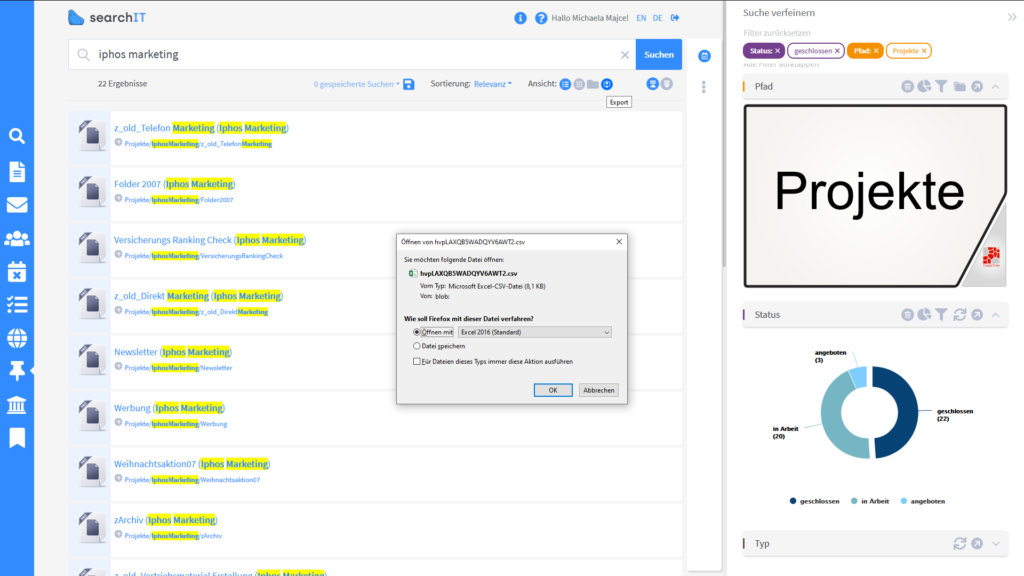1024x576 pixels.
Task: Switch language to EN
Action: [x=641, y=18]
